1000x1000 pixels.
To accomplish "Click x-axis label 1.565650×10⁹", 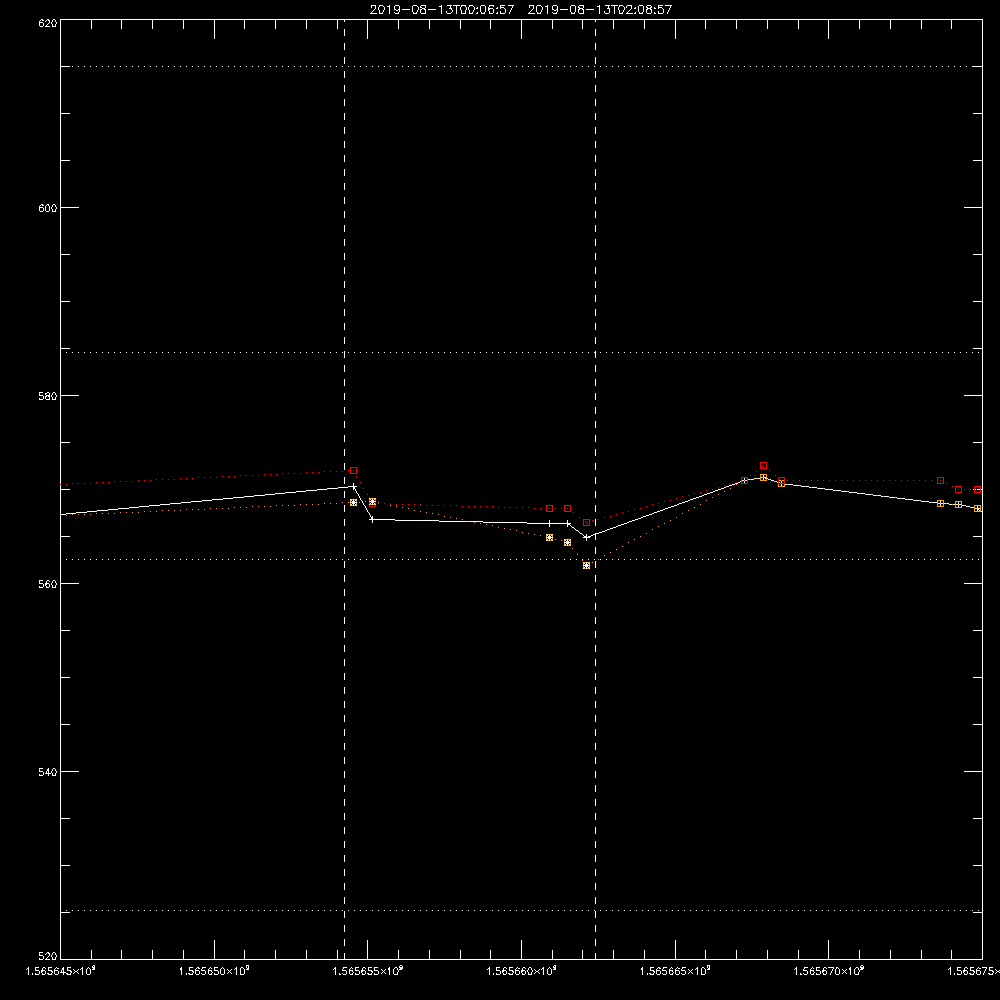I will (214, 971).
